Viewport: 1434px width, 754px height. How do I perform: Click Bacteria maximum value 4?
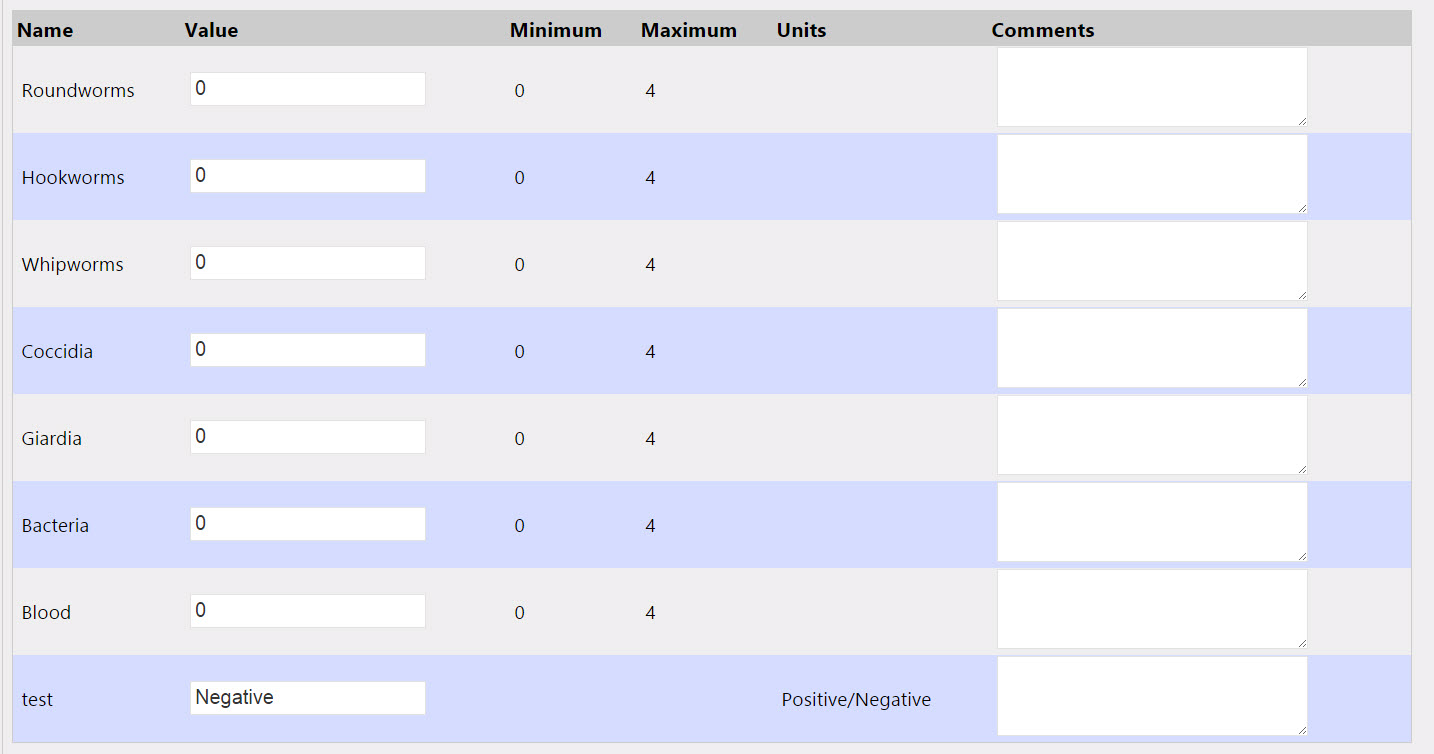(650, 526)
